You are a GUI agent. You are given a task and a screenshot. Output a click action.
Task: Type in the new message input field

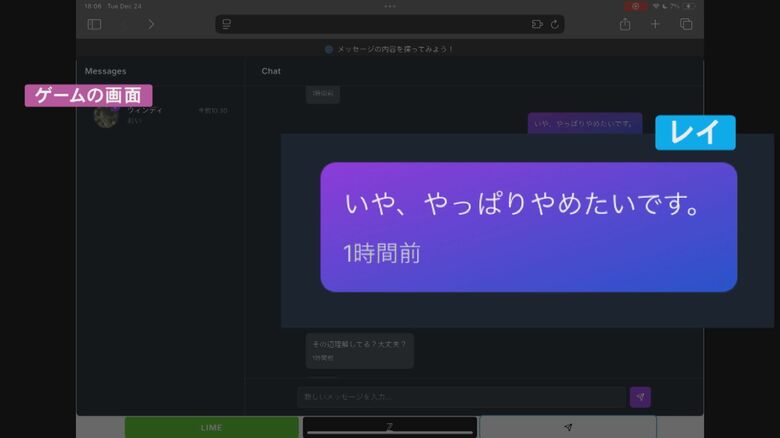click(x=460, y=397)
